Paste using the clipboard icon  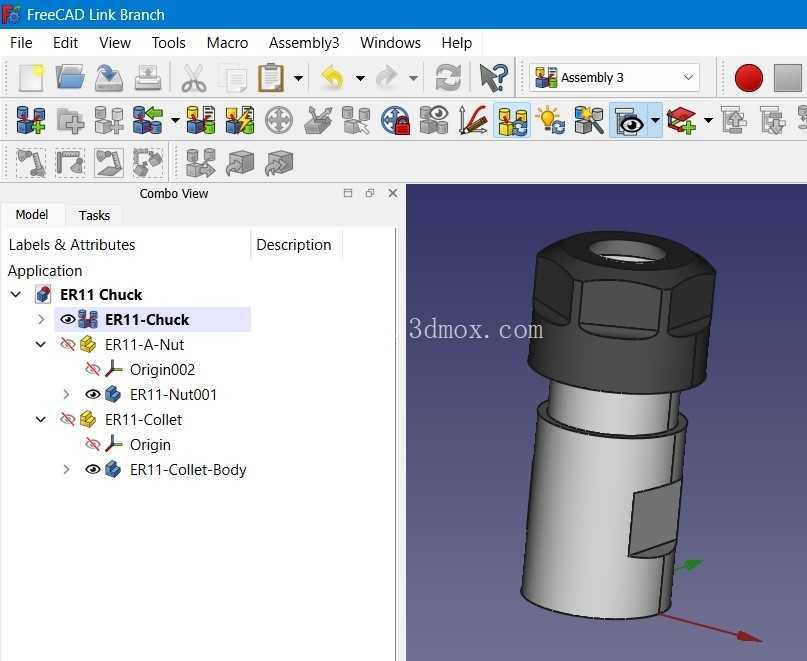pos(271,78)
